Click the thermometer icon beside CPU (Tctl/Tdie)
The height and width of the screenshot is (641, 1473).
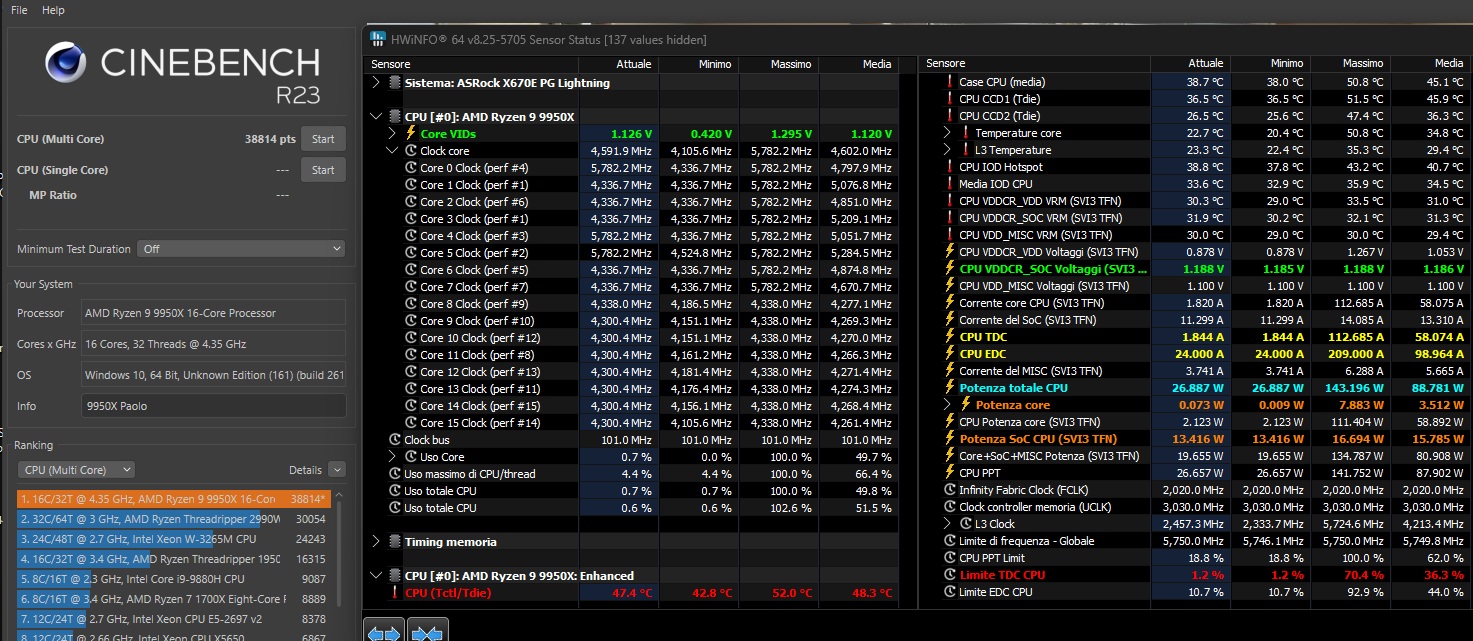click(x=394, y=593)
